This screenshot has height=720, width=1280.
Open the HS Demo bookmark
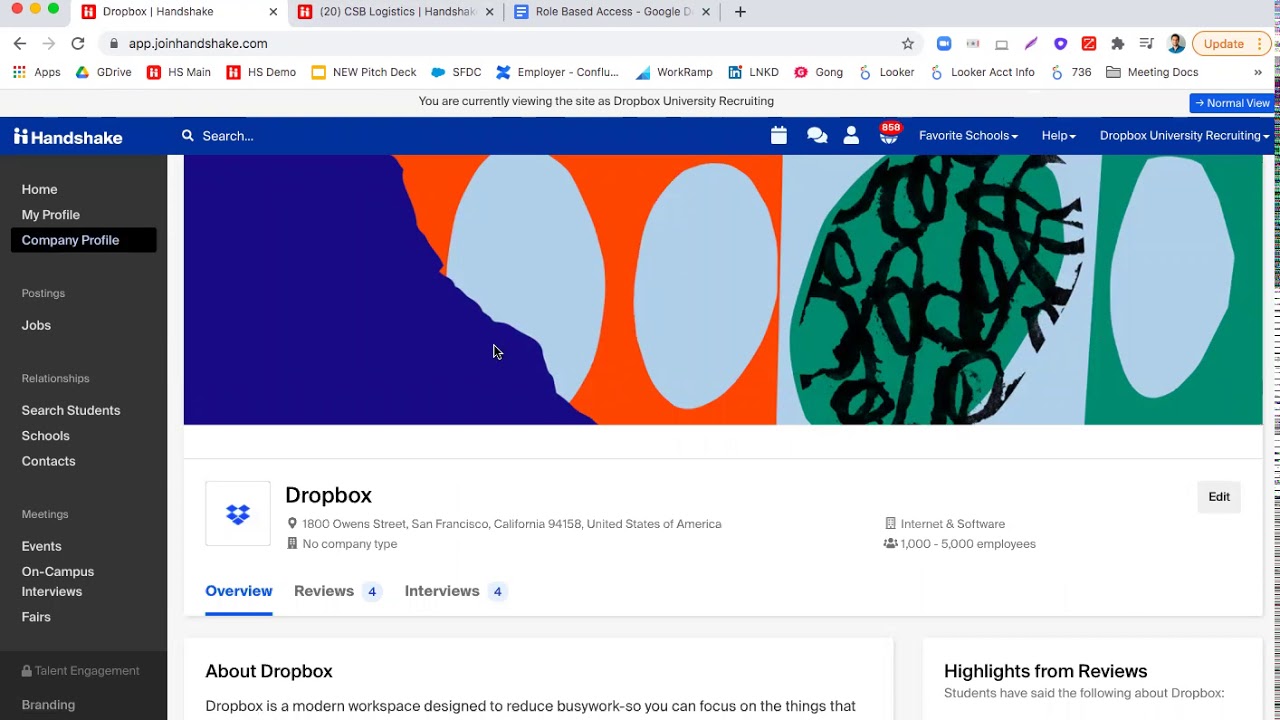coord(261,72)
